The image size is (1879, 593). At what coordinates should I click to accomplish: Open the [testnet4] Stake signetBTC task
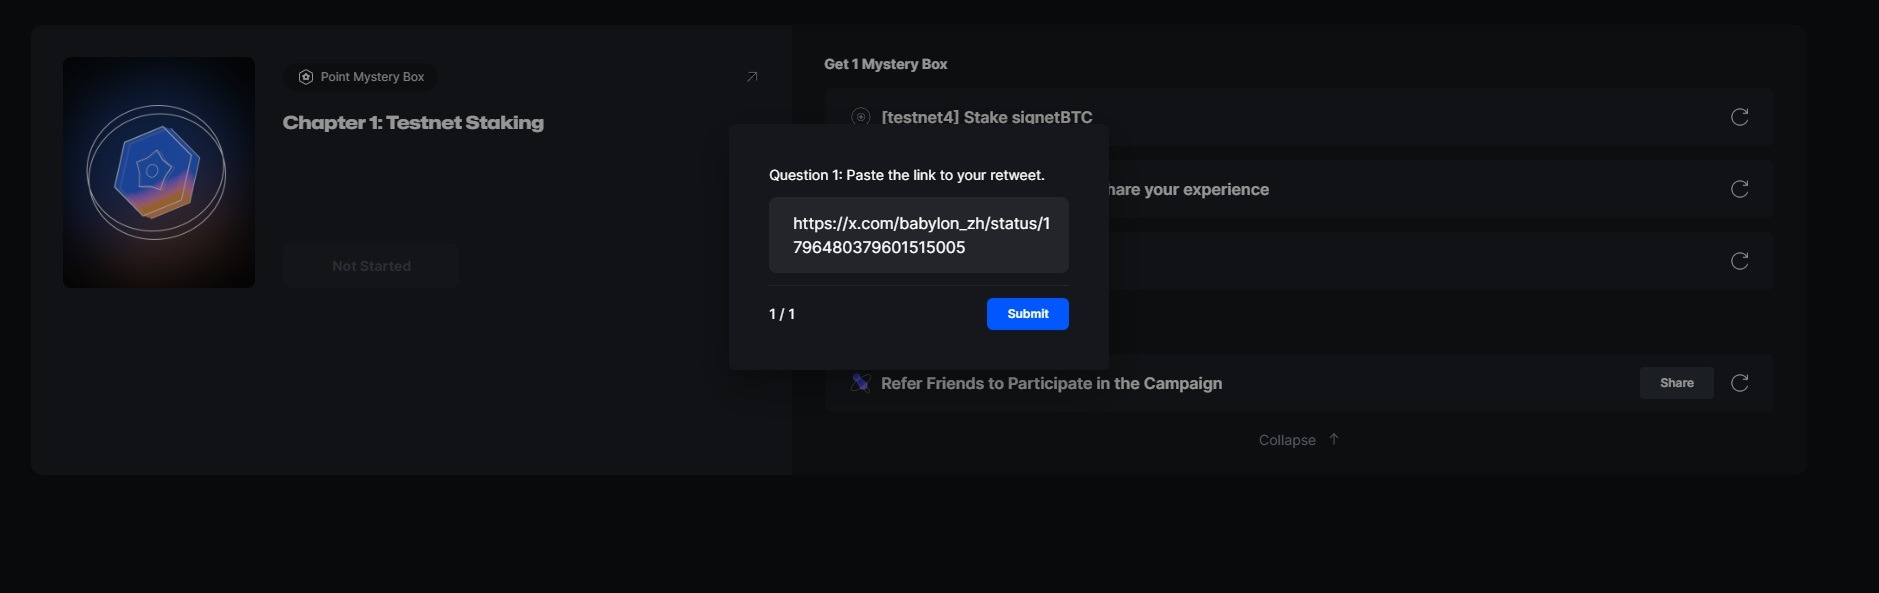[986, 117]
